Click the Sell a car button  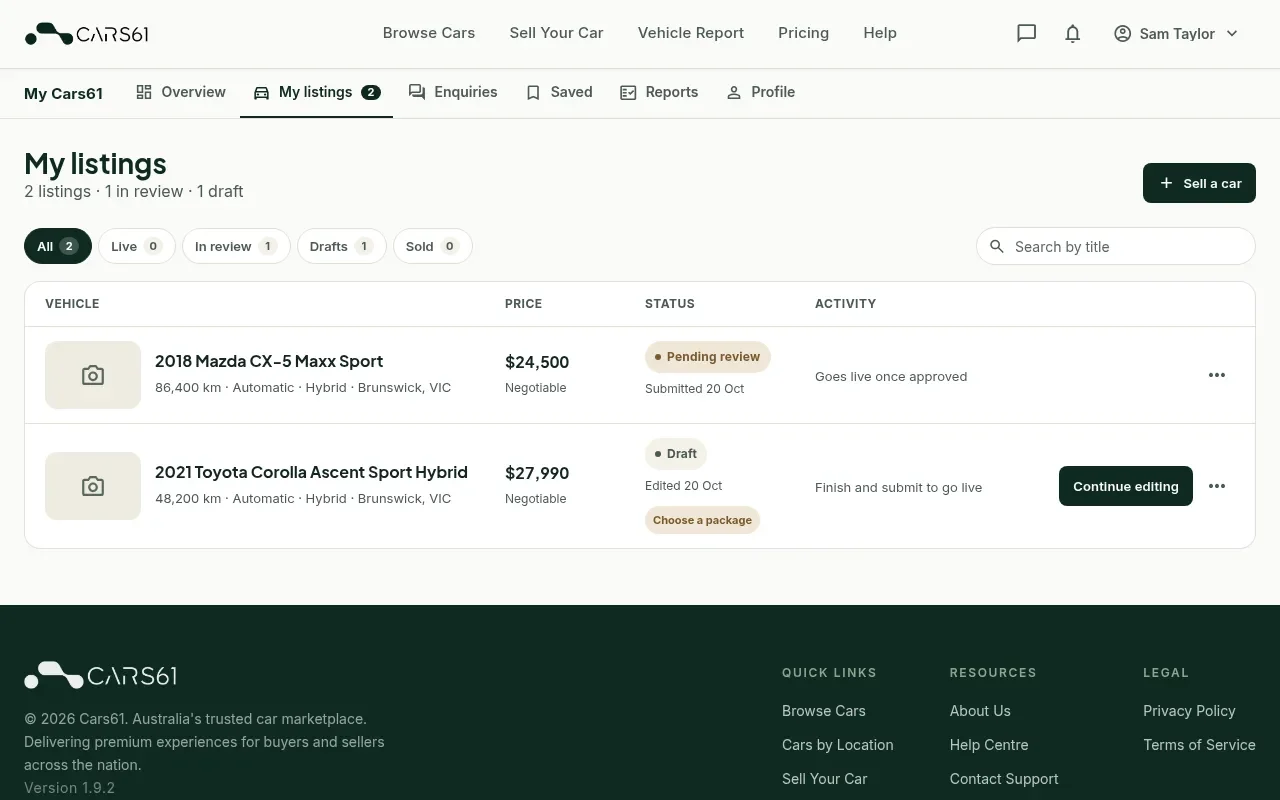coord(1199,183)
